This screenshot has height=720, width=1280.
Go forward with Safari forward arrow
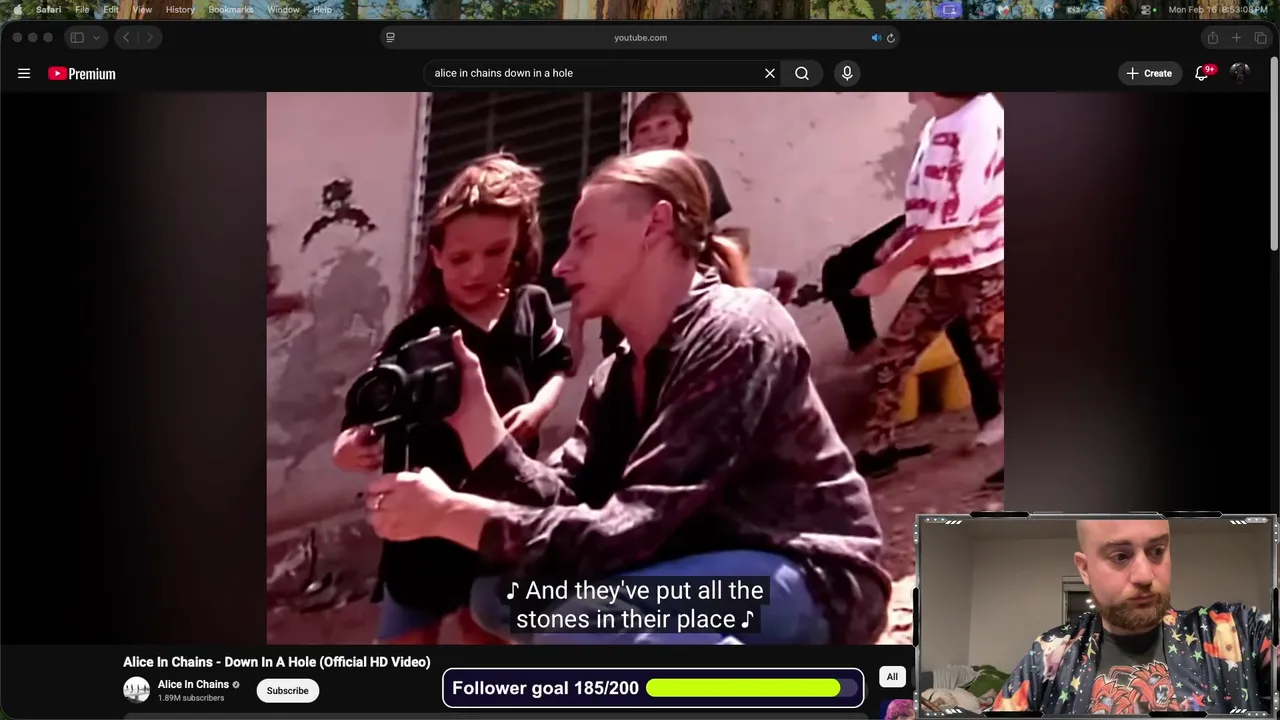pos(149,37)
